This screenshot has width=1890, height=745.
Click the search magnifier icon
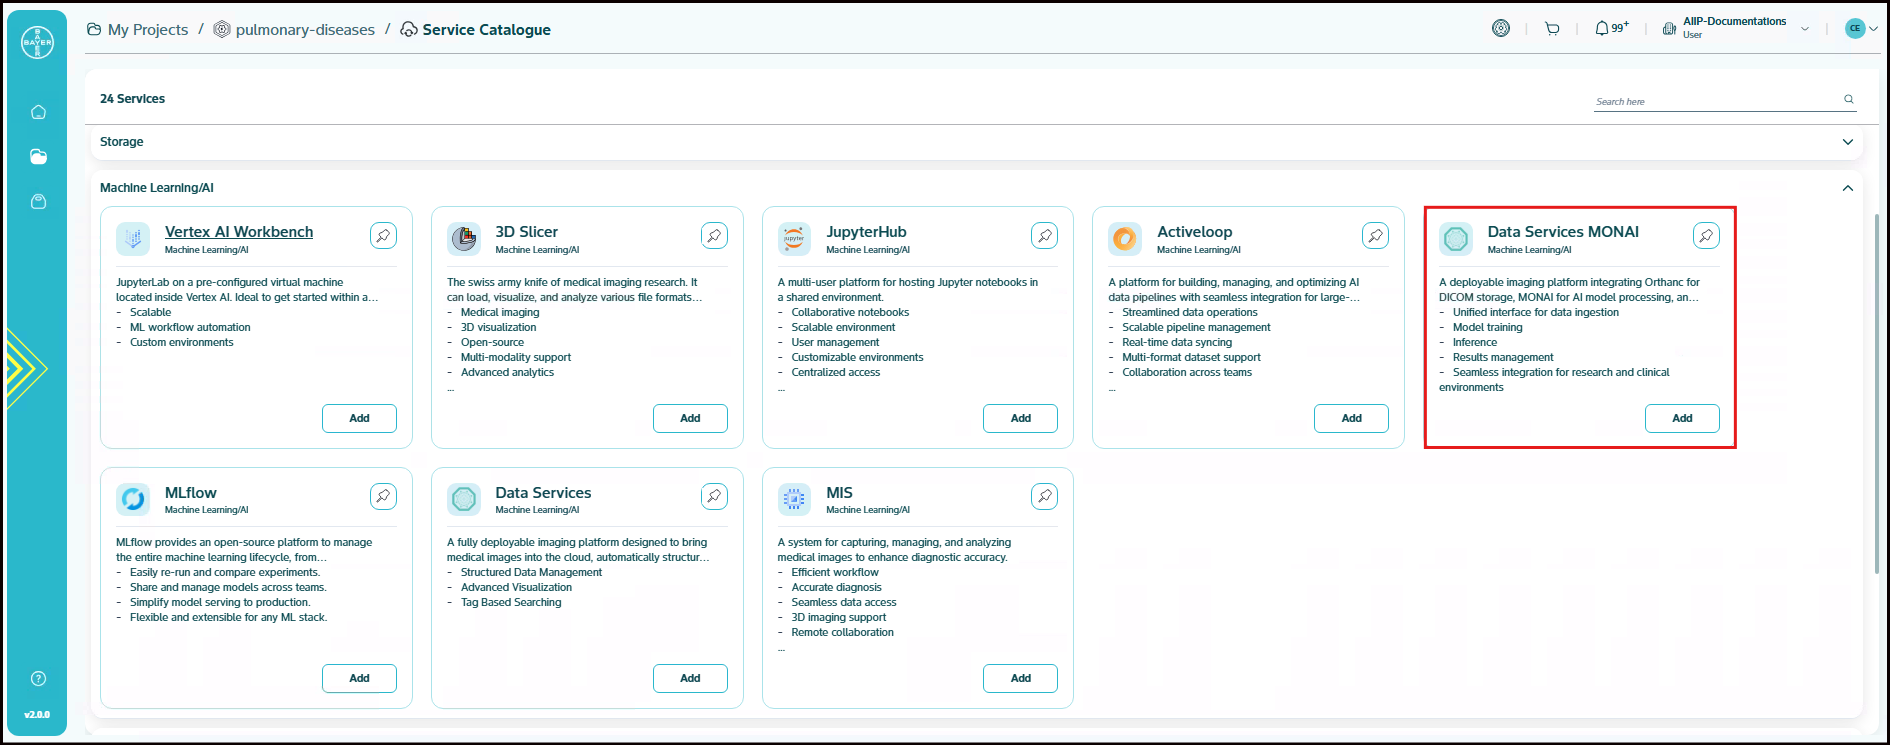(x=1849, y=99)
